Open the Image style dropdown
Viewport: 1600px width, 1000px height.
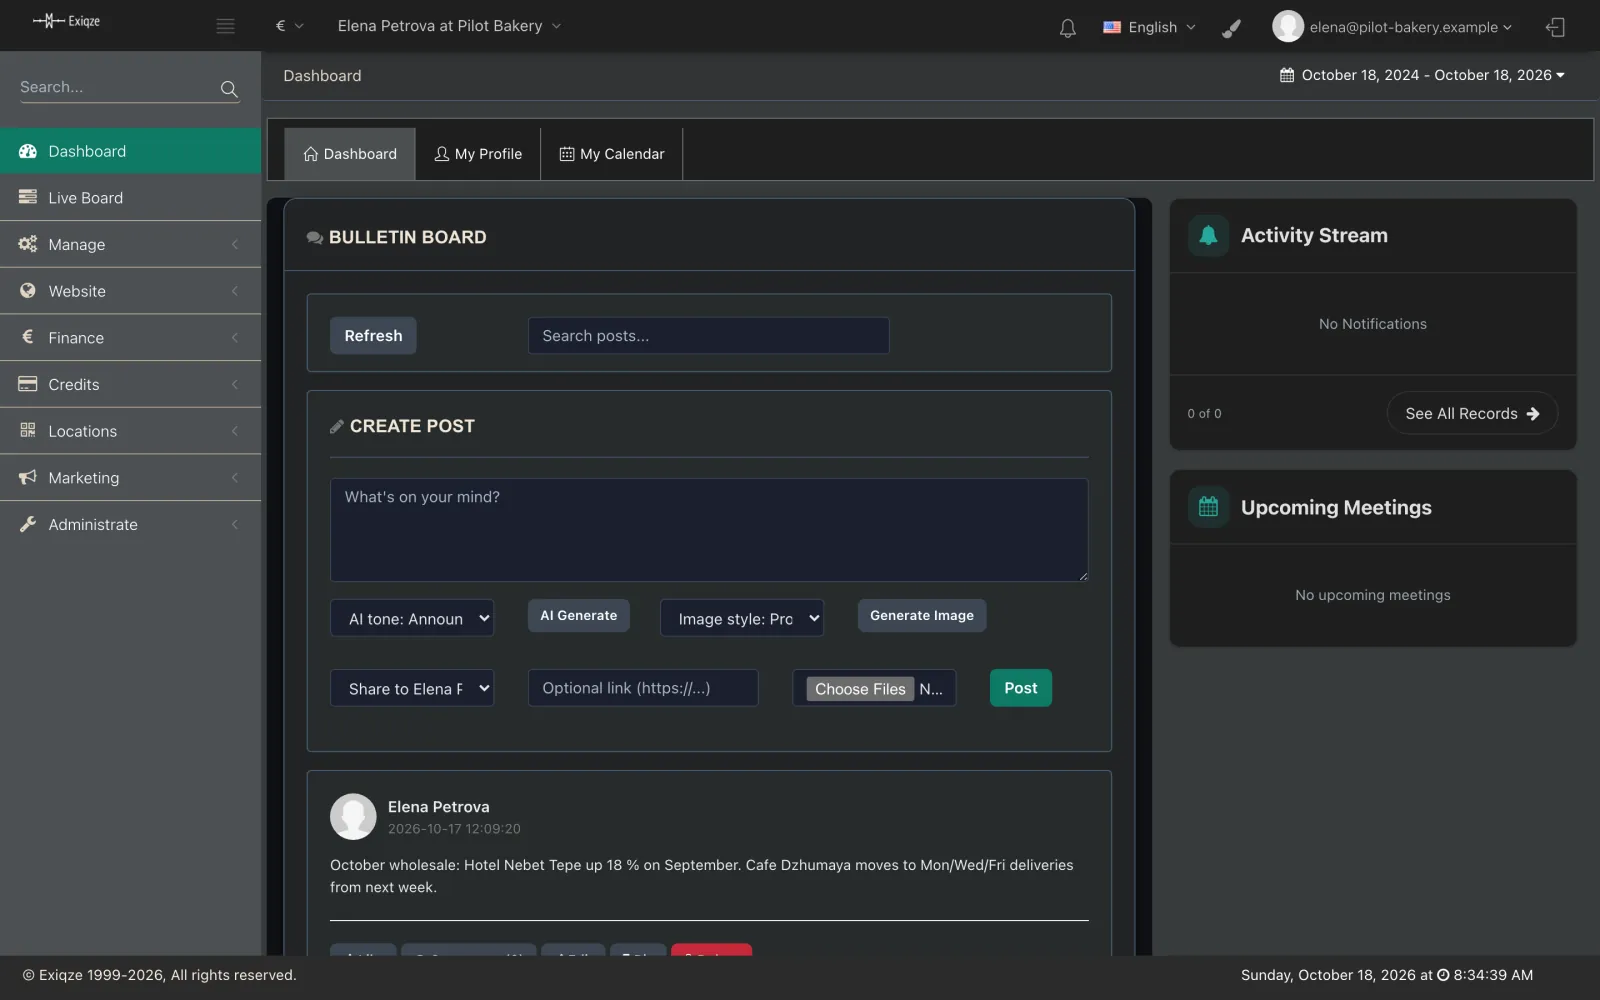coord(742,618)
